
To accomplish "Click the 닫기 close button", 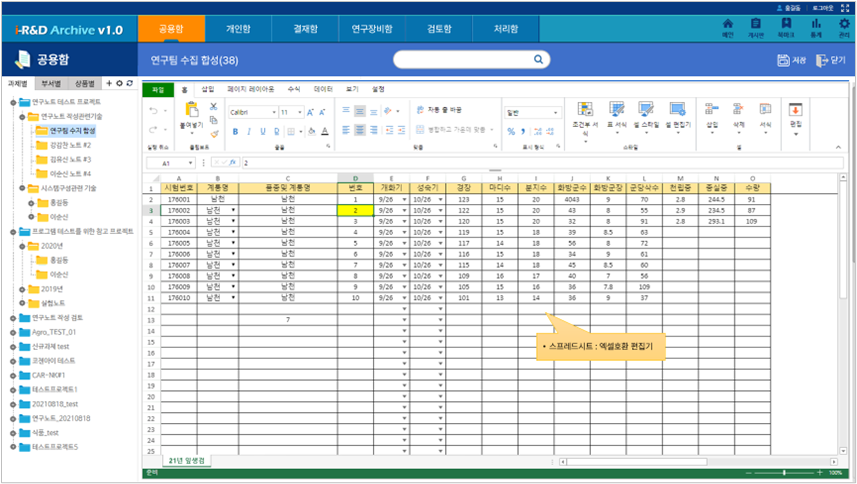I will point(830,60).
